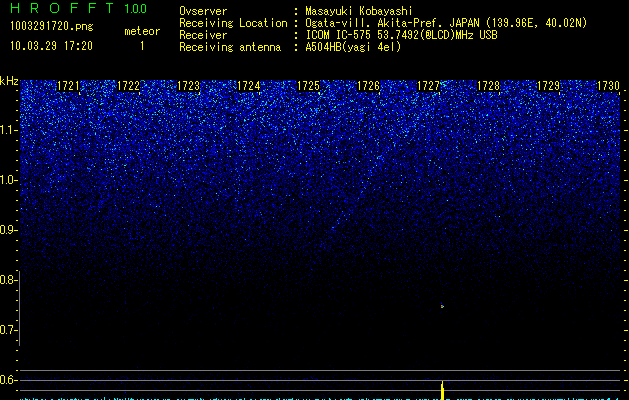Click the red-green meteor echo dot near 1727
The image size is (629, 400).
pos(442,306)
